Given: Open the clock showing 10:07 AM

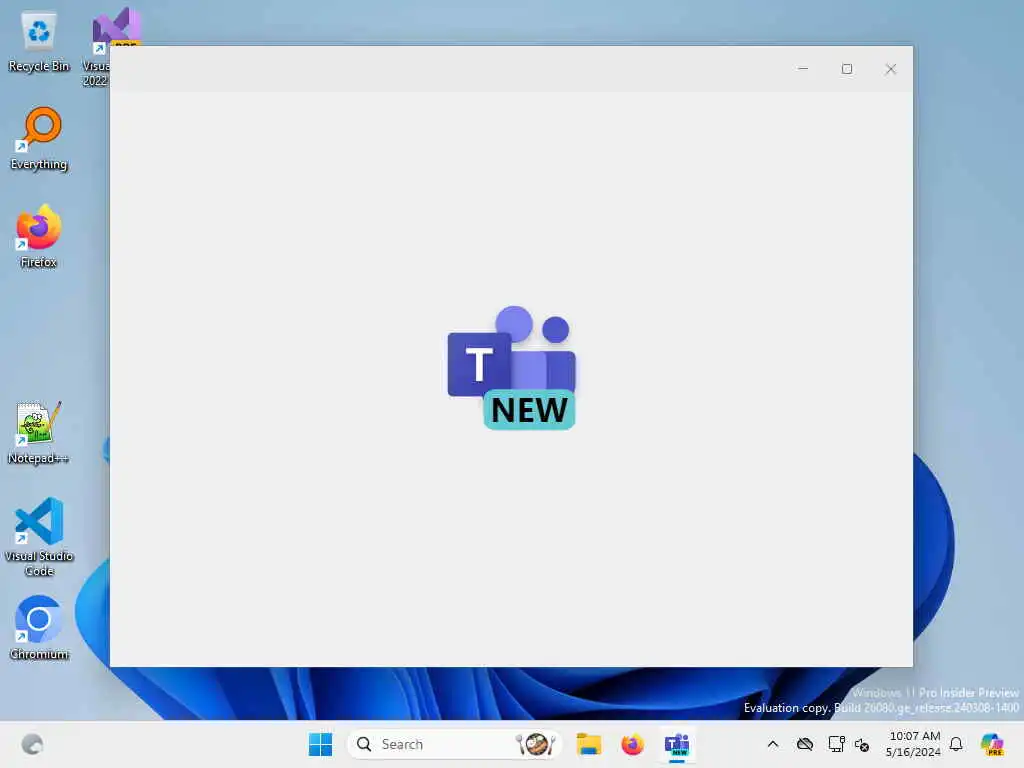Looking at the screenshot, I should coord(913,744).
